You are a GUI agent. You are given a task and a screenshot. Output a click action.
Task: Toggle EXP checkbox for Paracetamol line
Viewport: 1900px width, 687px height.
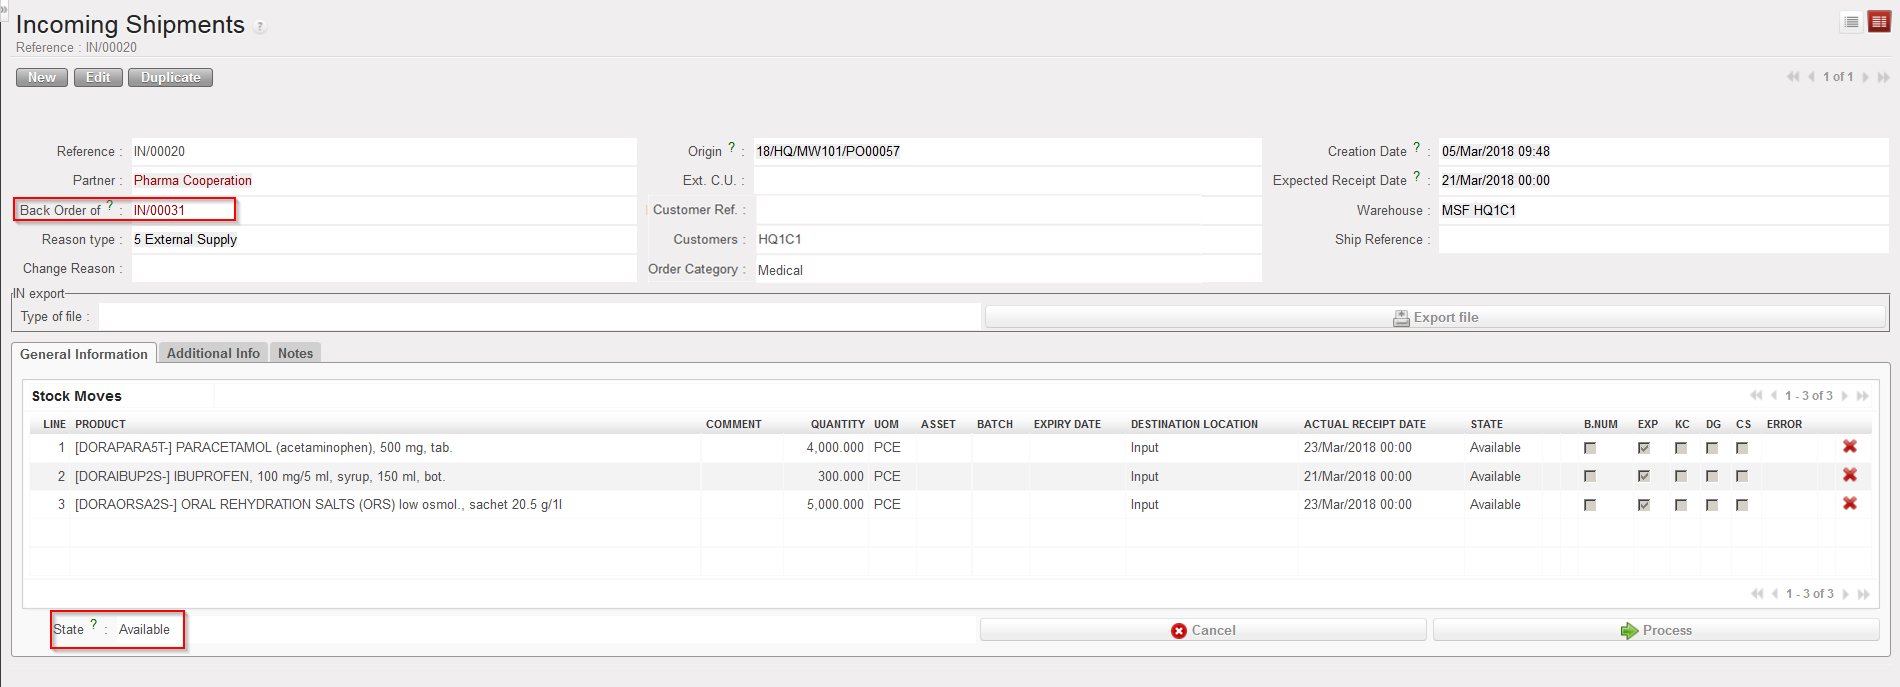tap(1644, 448)
